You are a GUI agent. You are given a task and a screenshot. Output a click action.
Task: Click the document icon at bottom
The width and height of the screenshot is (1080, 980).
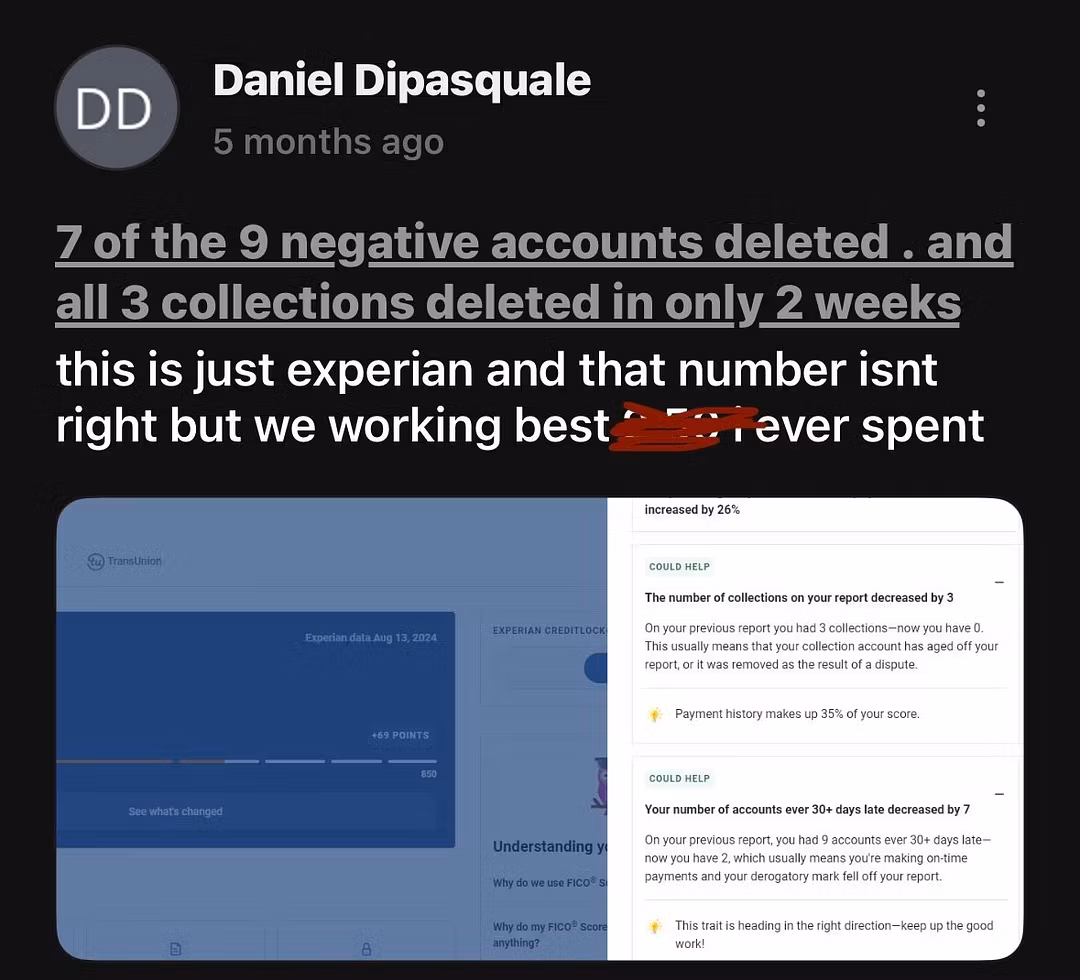pos(175,948)
